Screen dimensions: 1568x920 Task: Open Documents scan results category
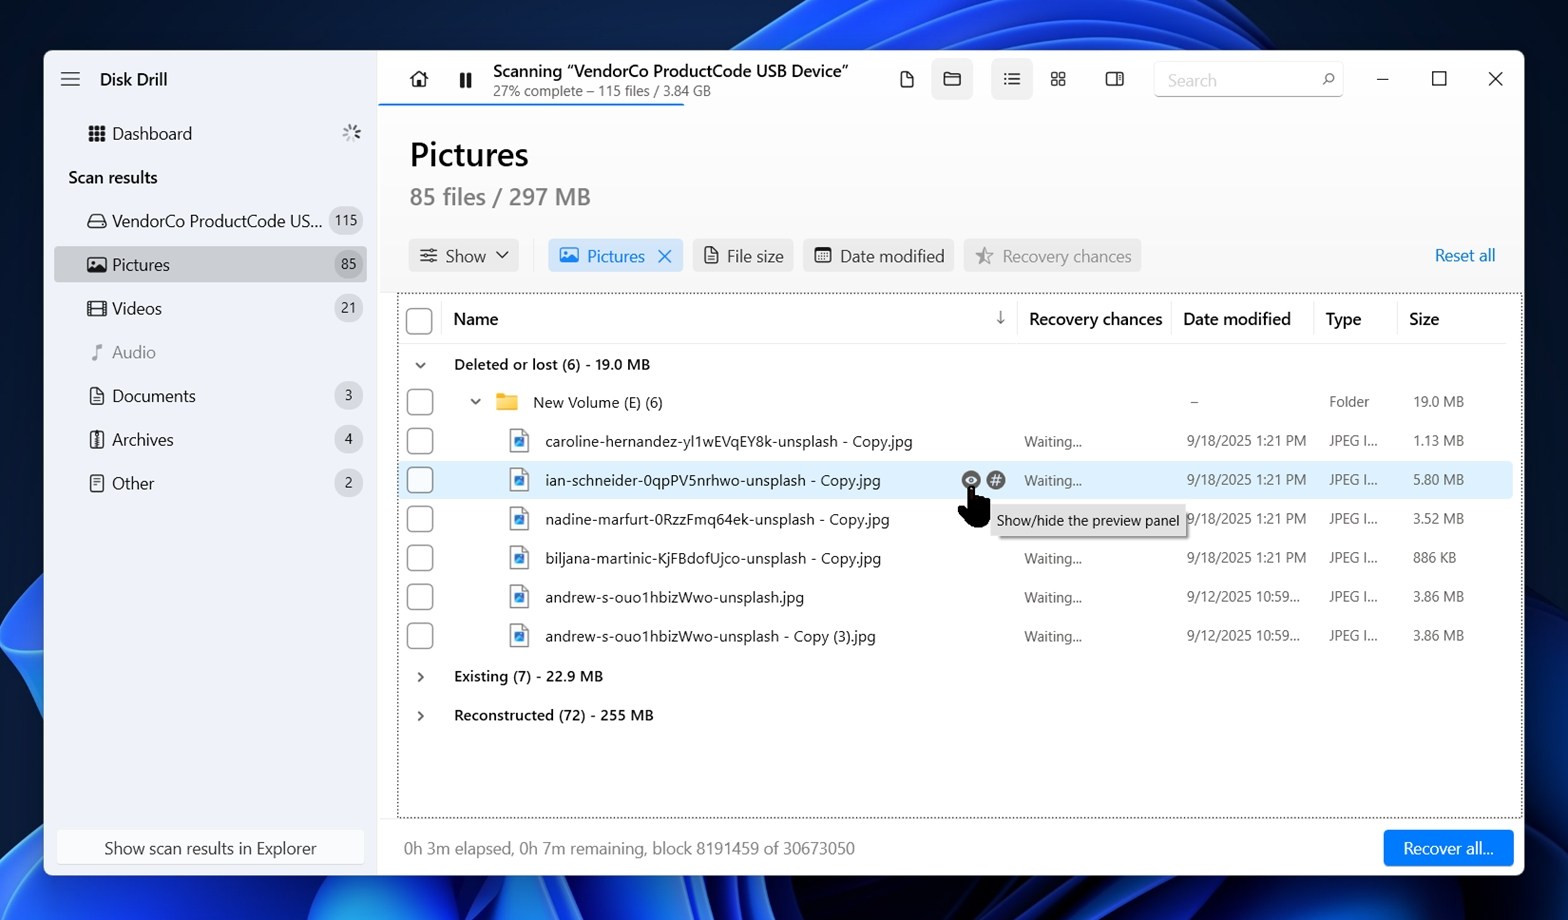pos(153,396)
